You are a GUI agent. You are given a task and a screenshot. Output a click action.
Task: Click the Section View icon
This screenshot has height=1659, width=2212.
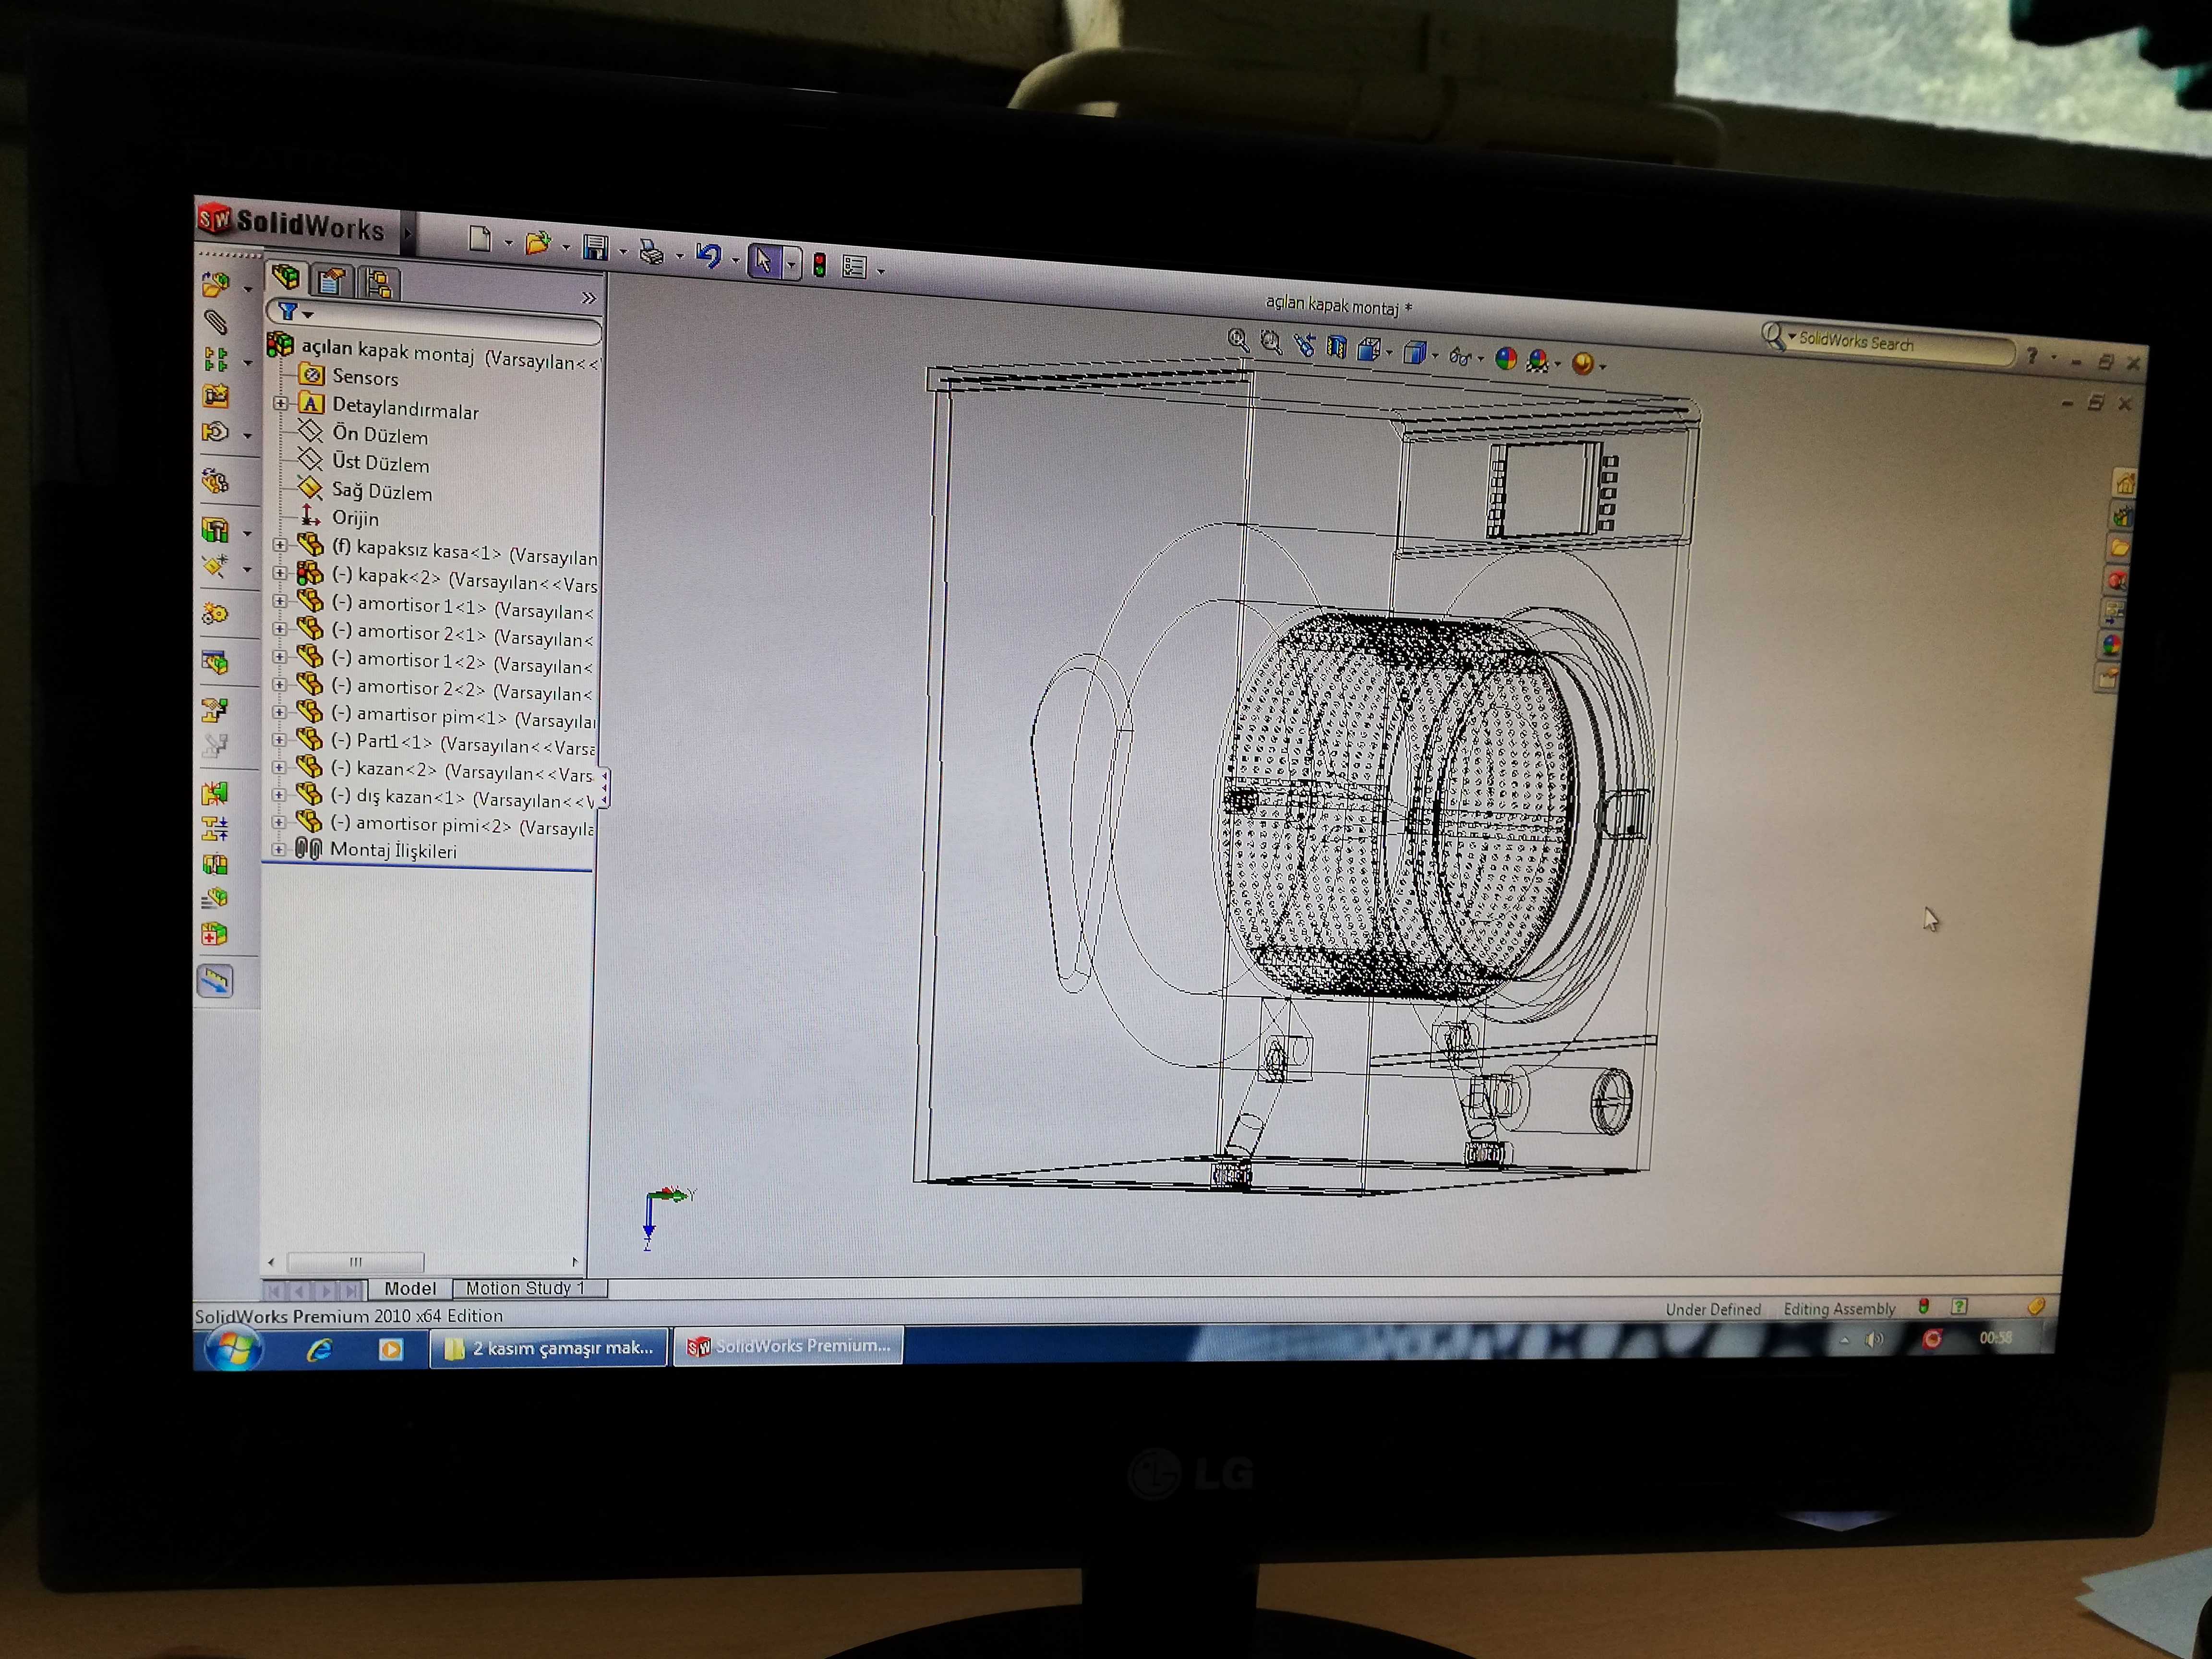pos(1337,347)
